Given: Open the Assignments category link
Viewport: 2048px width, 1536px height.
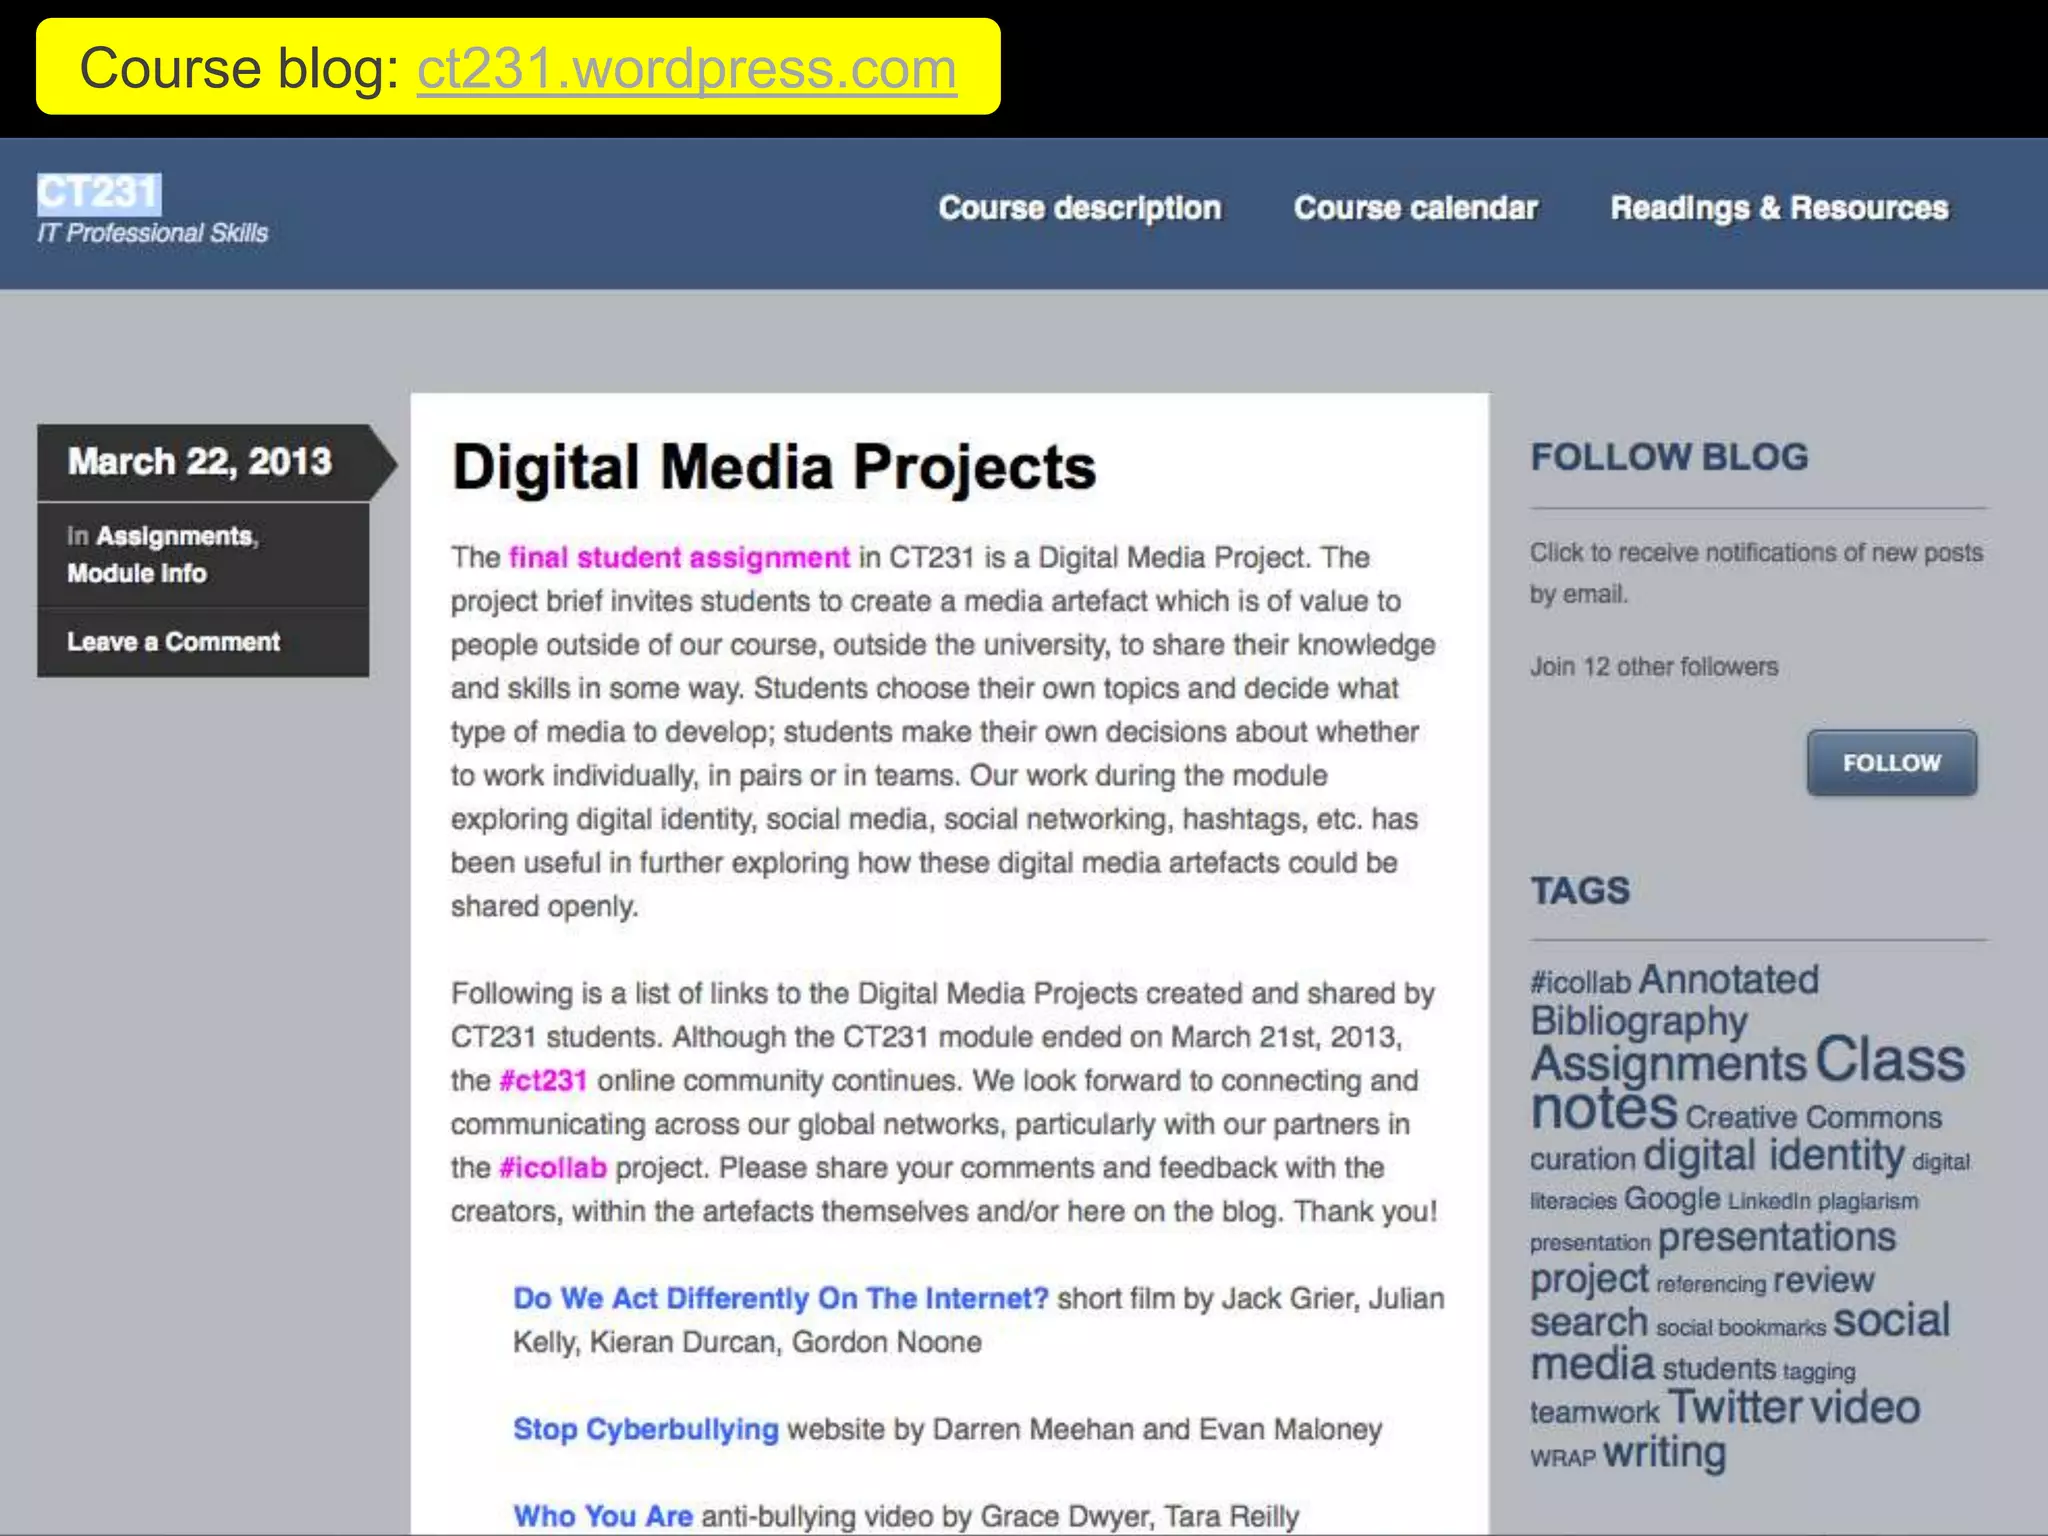Looking at the screenshot, I should click(x=175, y=536).
